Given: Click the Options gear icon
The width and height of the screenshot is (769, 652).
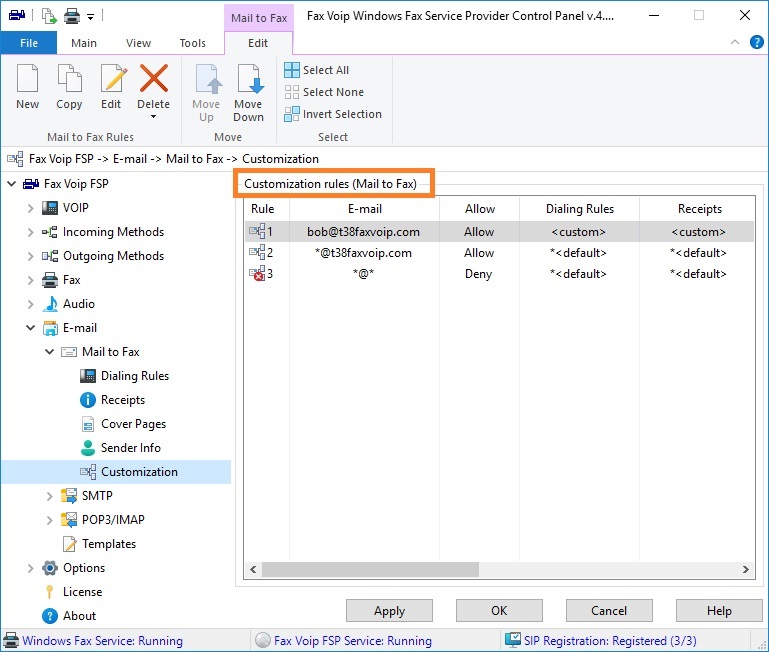Looking at the screenshot, I should click(x=50, y=568).
